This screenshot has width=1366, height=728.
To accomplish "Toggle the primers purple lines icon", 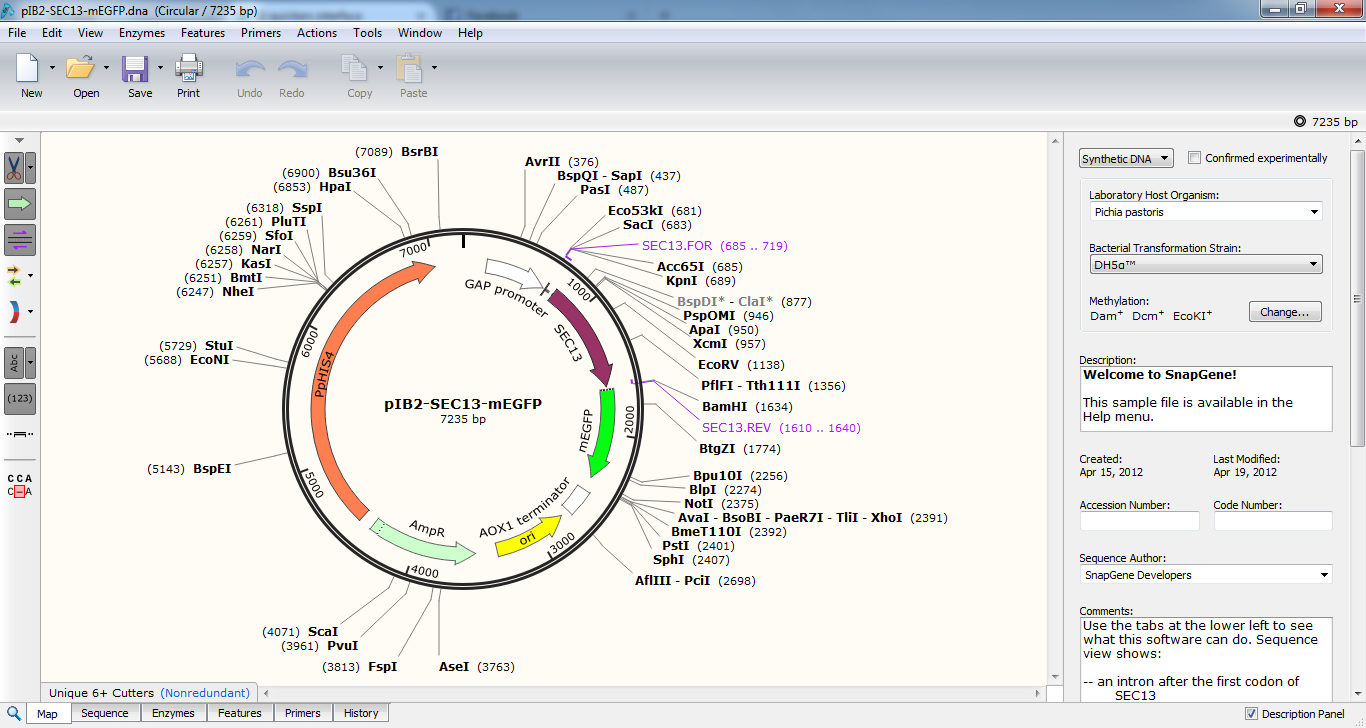I will tap(20, 240).
